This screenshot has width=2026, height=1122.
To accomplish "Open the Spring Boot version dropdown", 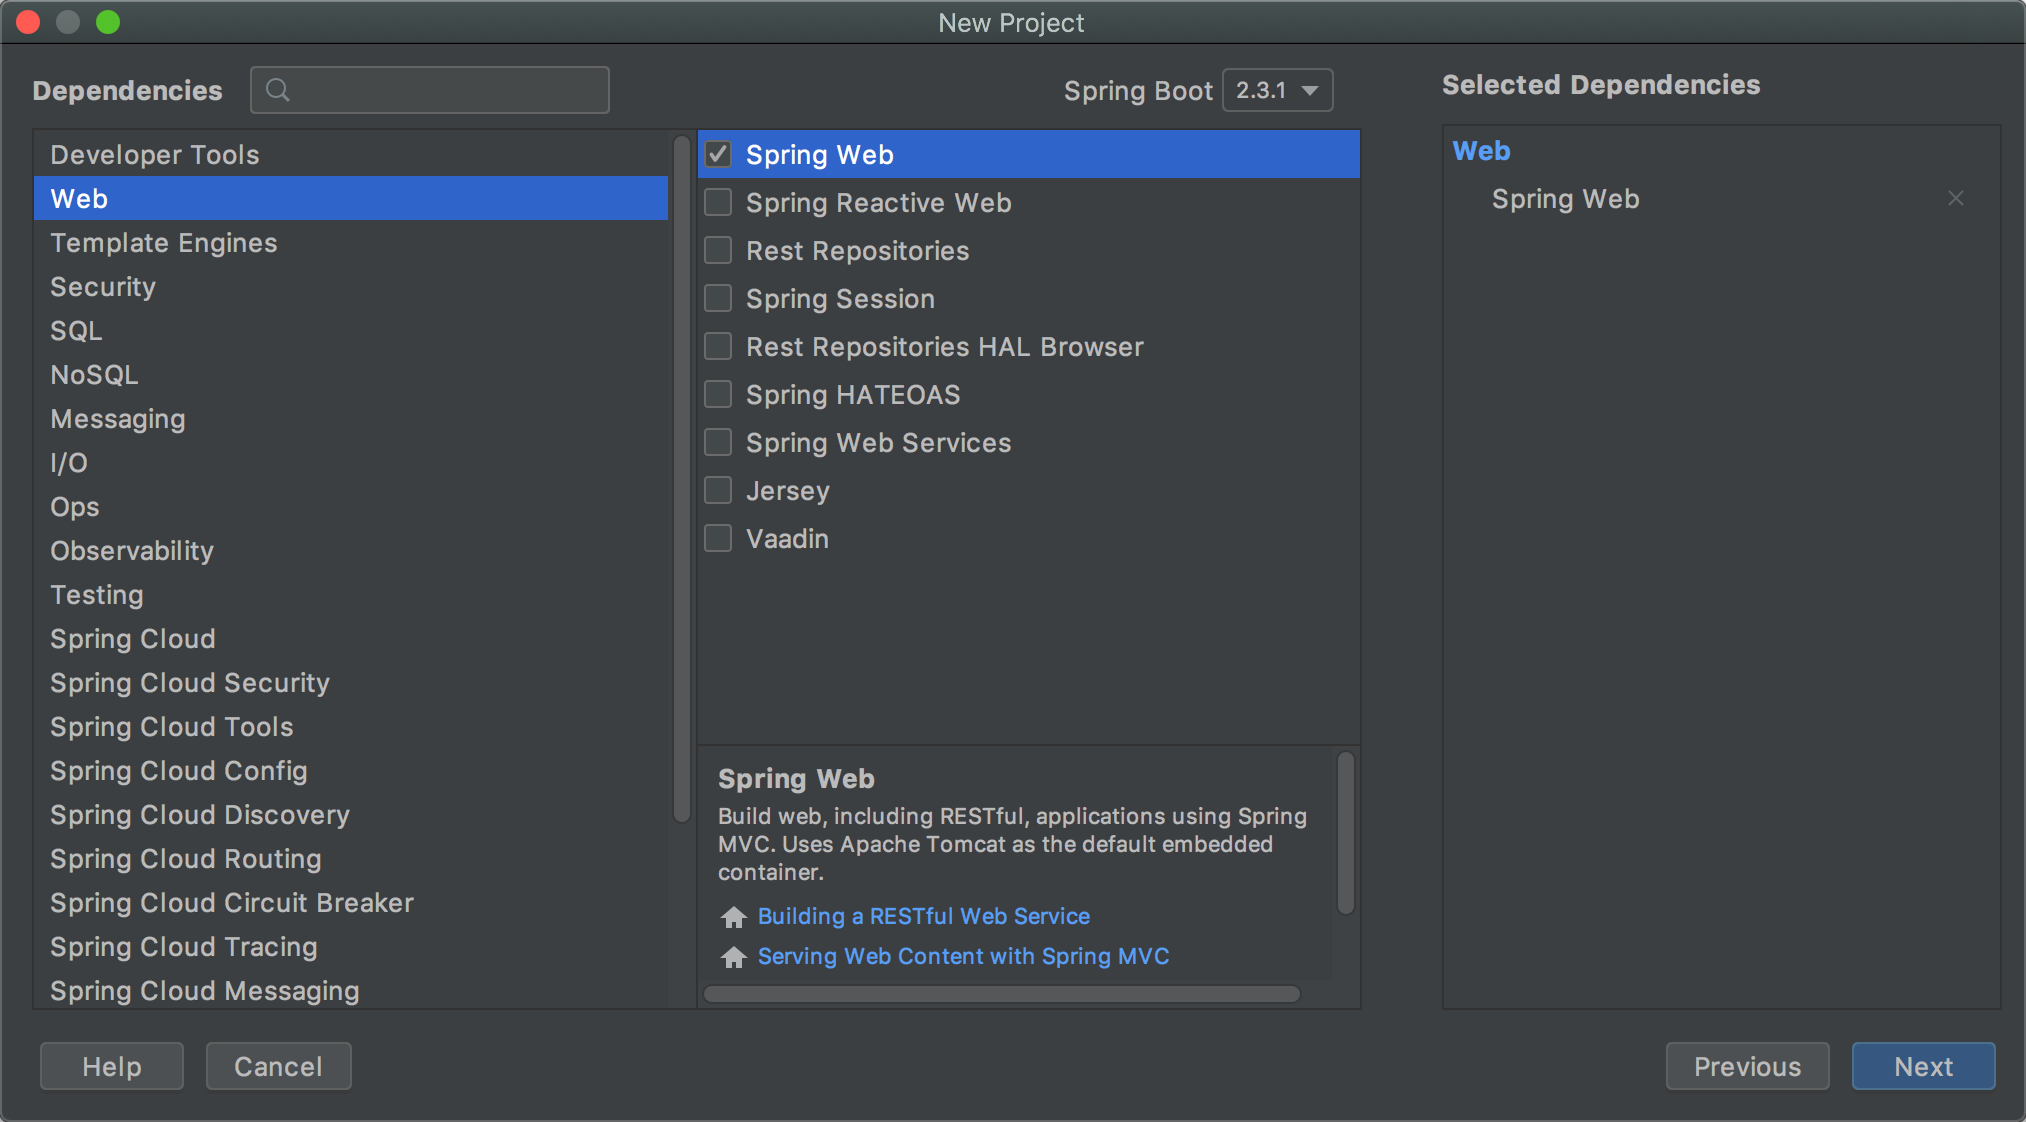I will pos(1277,90).
